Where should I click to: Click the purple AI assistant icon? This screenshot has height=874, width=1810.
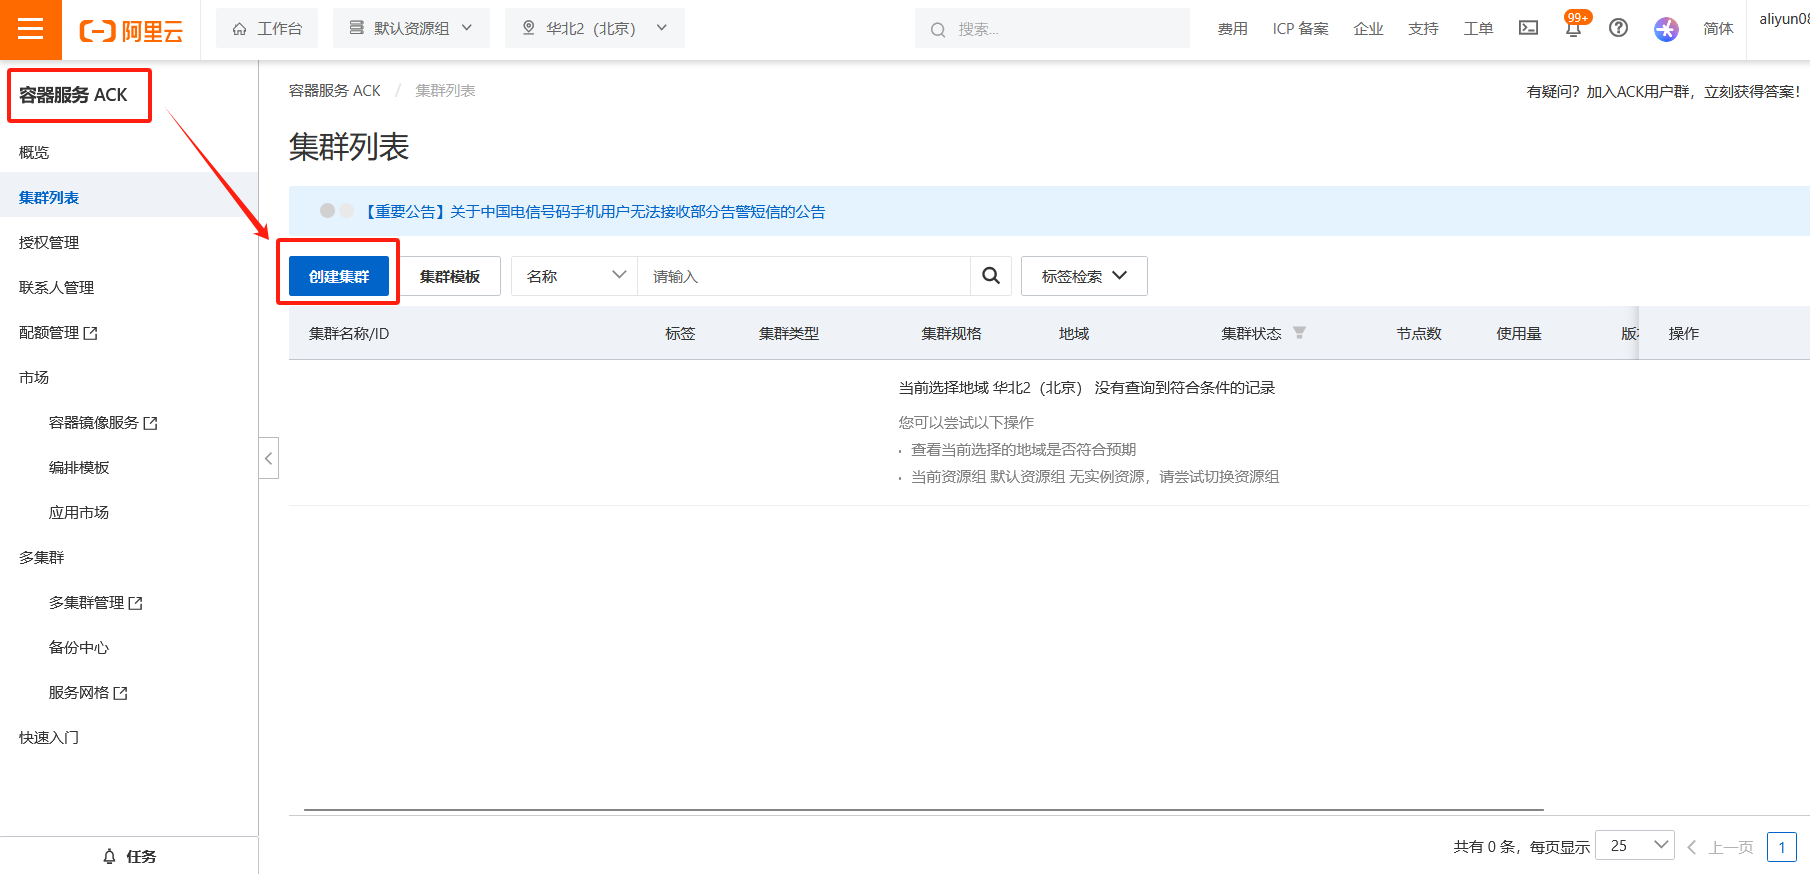click(x=1666, y=29)
